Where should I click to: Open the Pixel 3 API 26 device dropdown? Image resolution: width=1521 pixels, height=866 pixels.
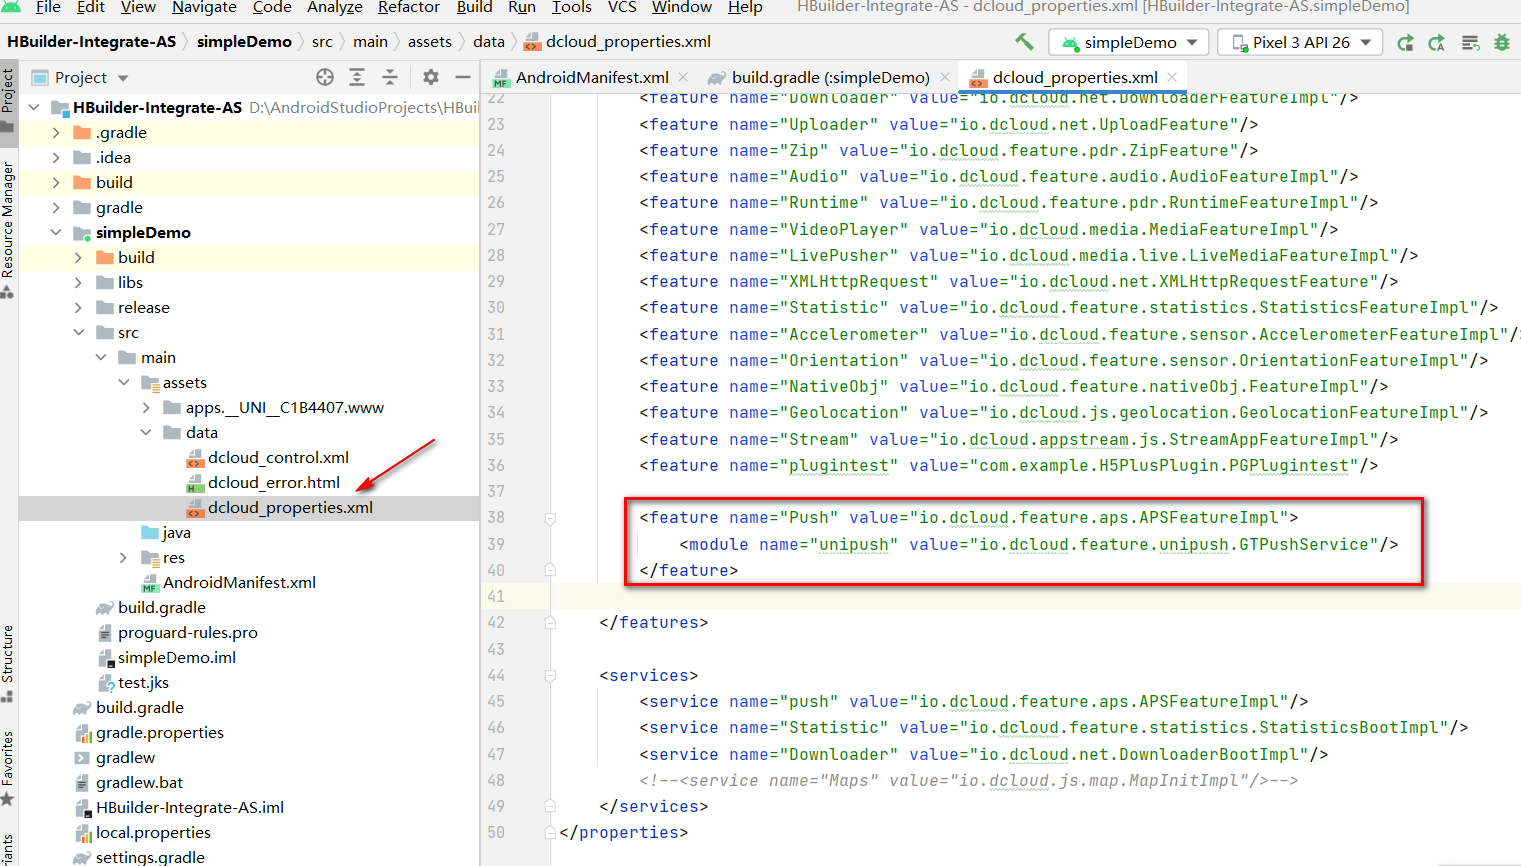tap(1300, 42)
